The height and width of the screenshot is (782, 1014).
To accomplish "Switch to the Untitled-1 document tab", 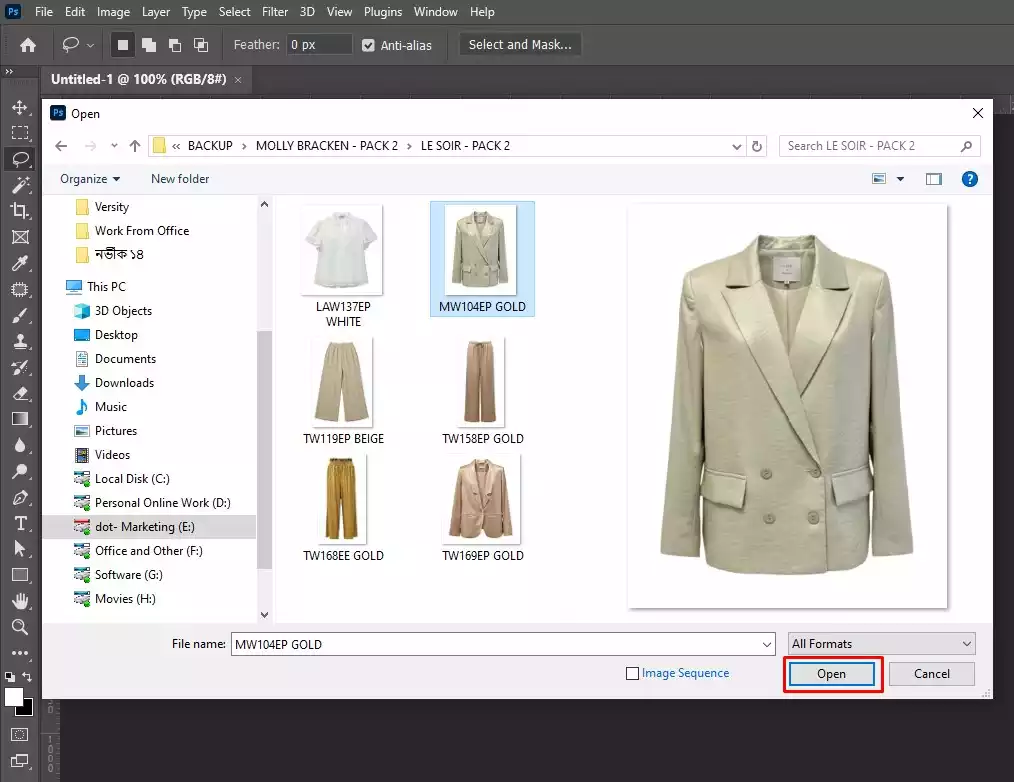I will [139, 79].
